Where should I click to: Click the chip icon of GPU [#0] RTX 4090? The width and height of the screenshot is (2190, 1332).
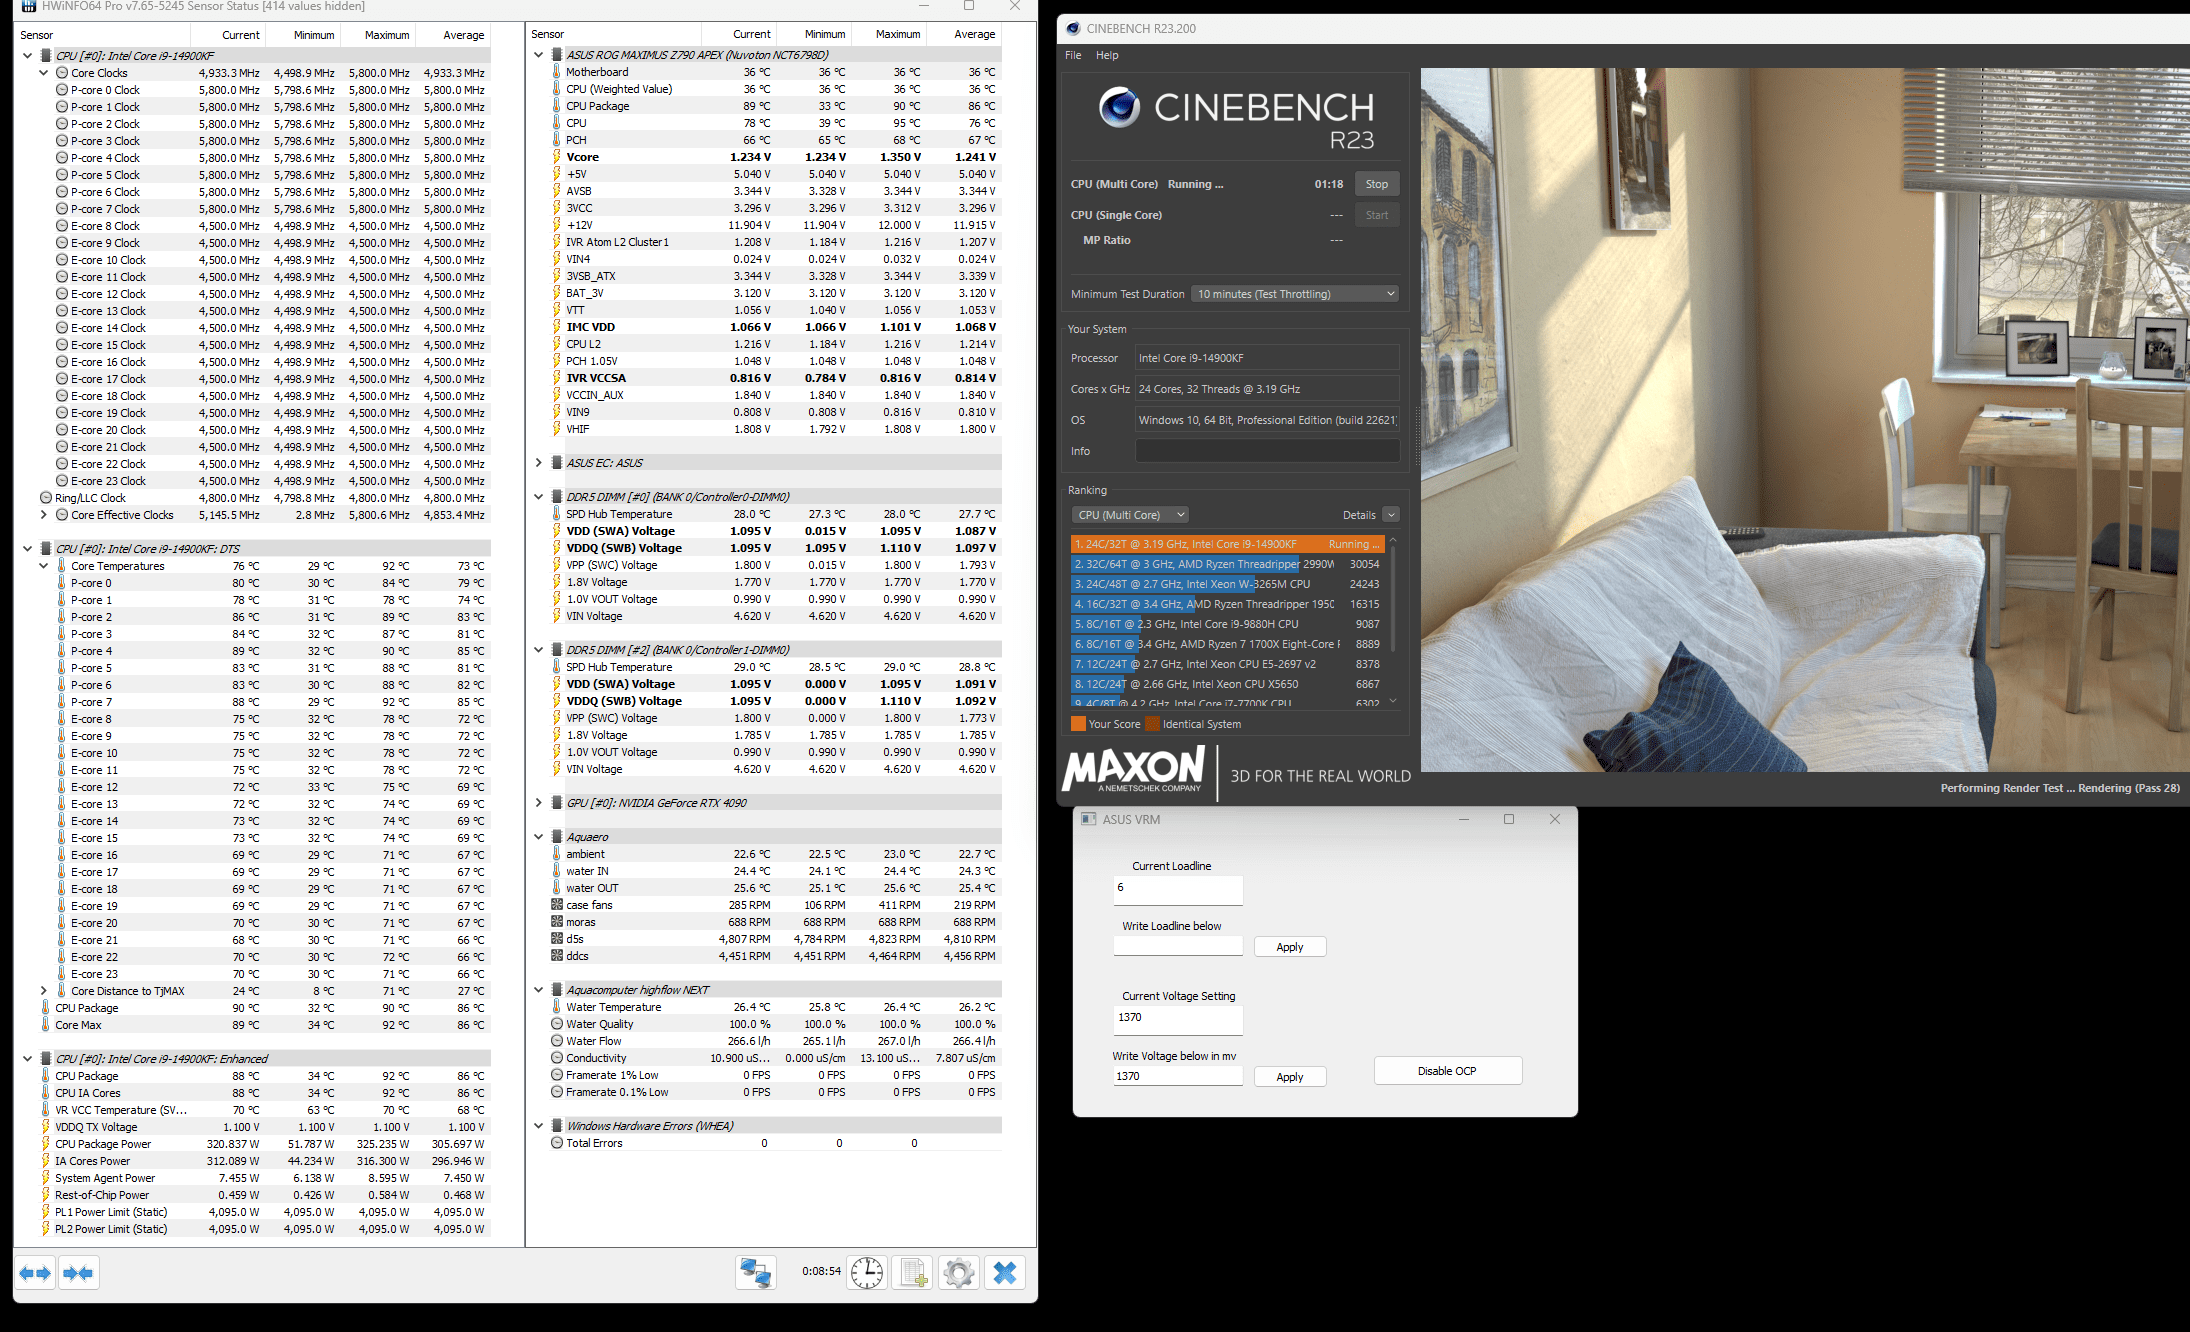tap(557, 803)
